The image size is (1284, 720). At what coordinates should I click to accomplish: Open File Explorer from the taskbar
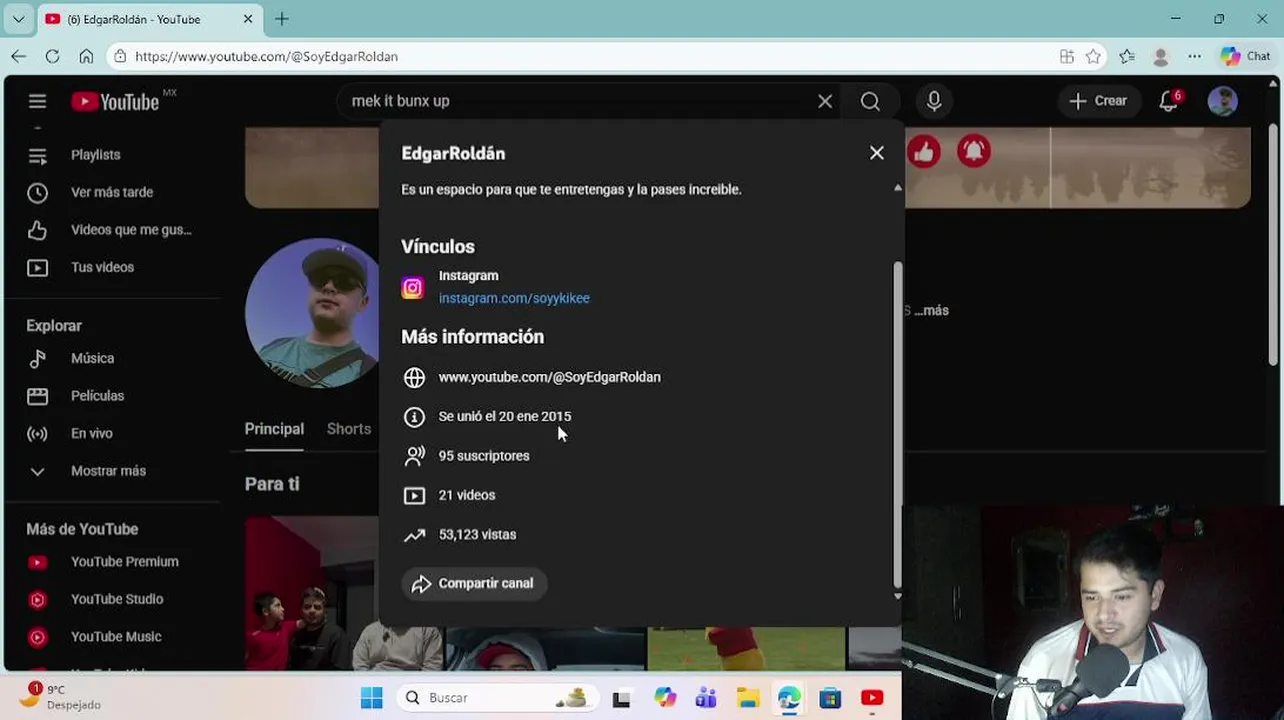(x=748, y=698)
